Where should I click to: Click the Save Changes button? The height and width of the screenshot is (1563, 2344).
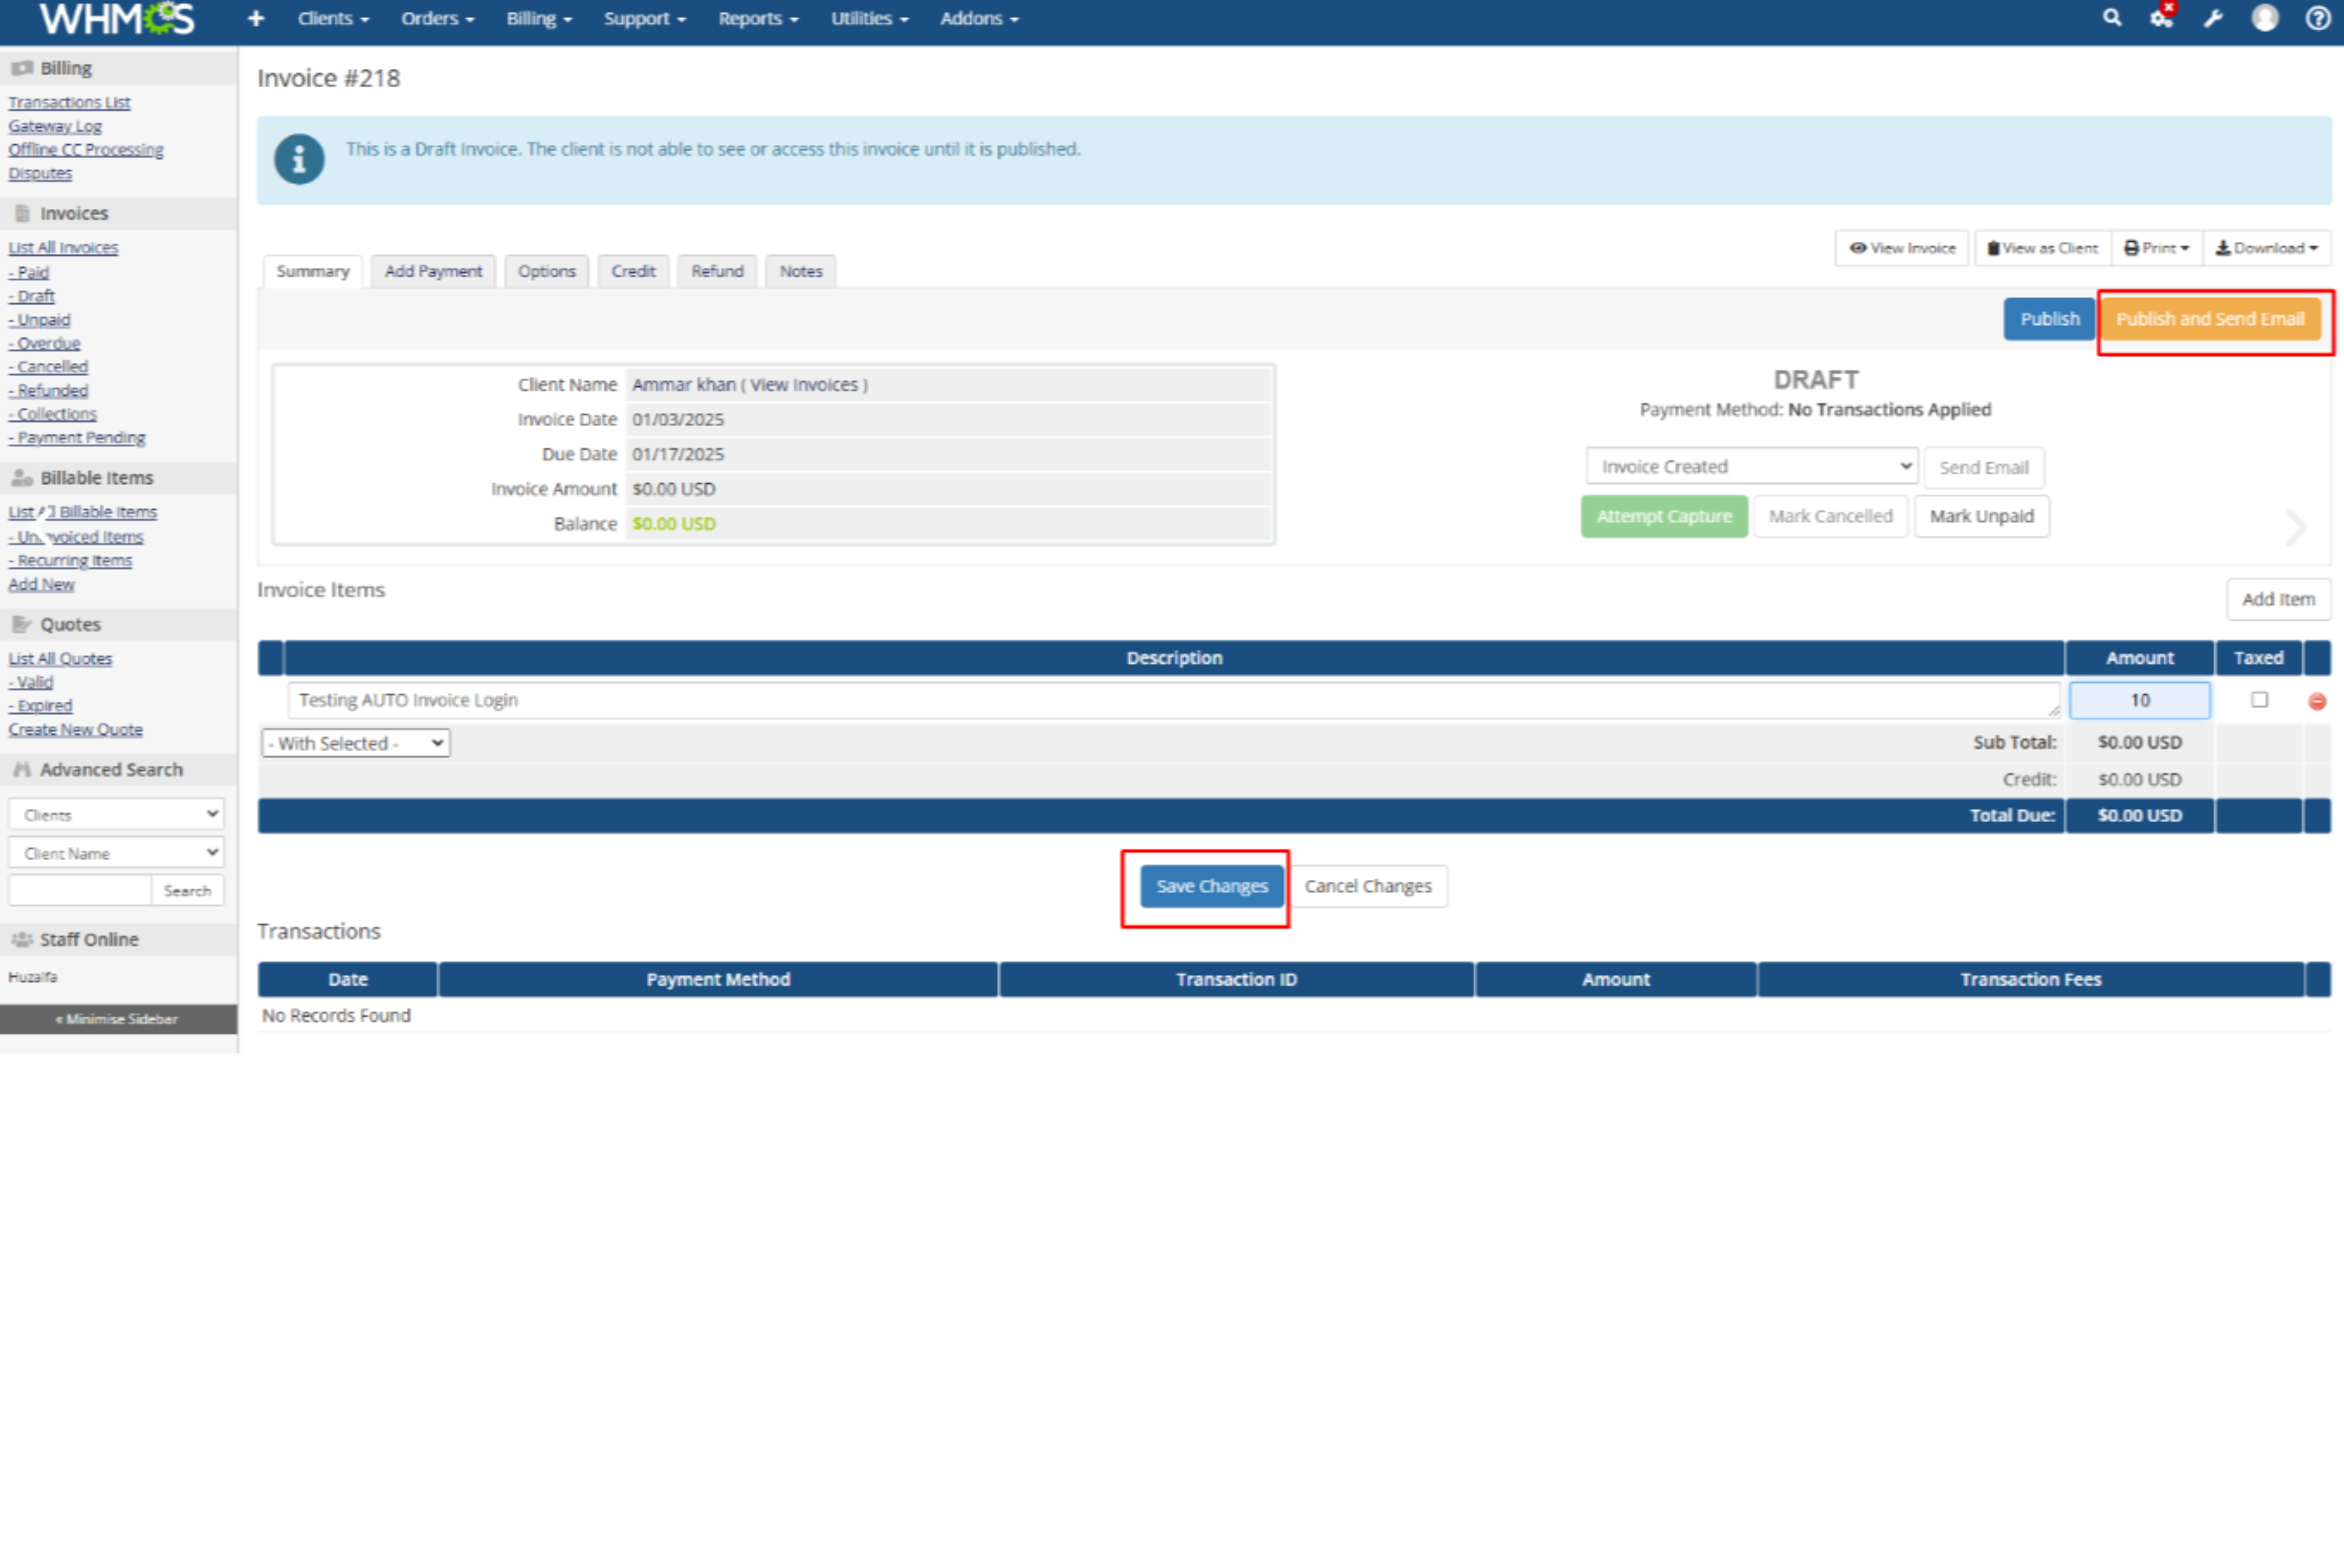coord(1211,886)
